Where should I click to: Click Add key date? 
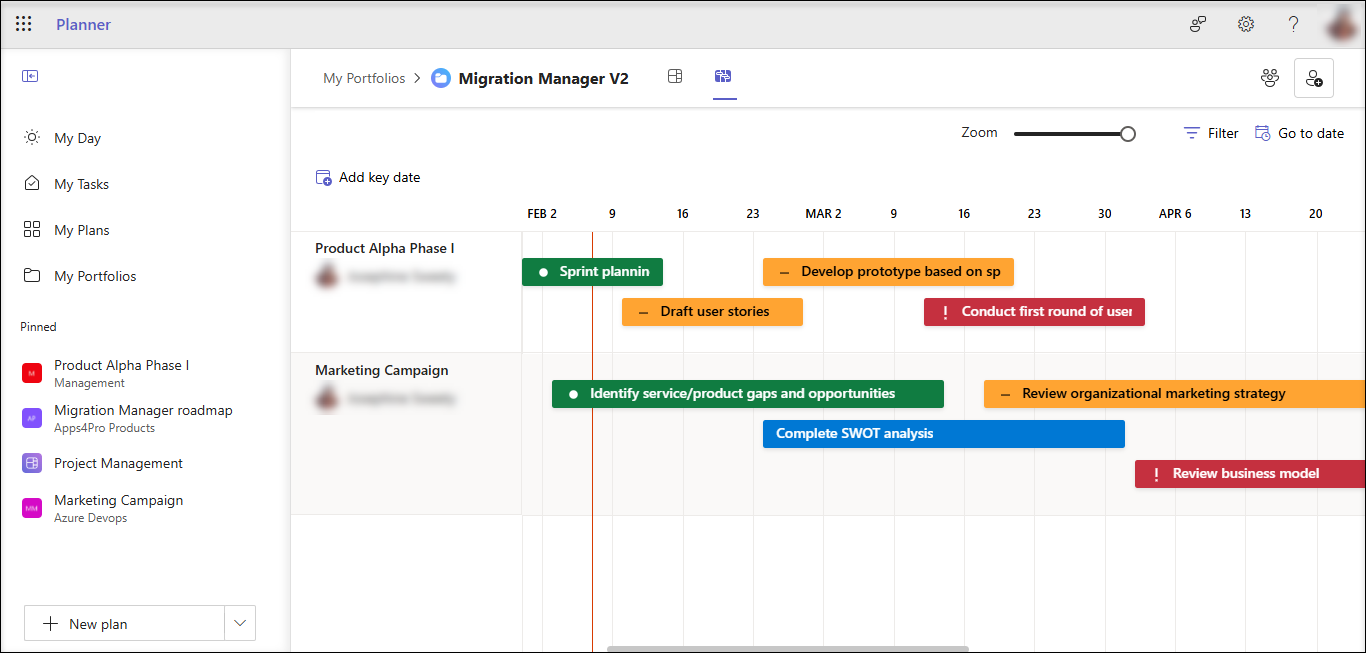[368, 176]
